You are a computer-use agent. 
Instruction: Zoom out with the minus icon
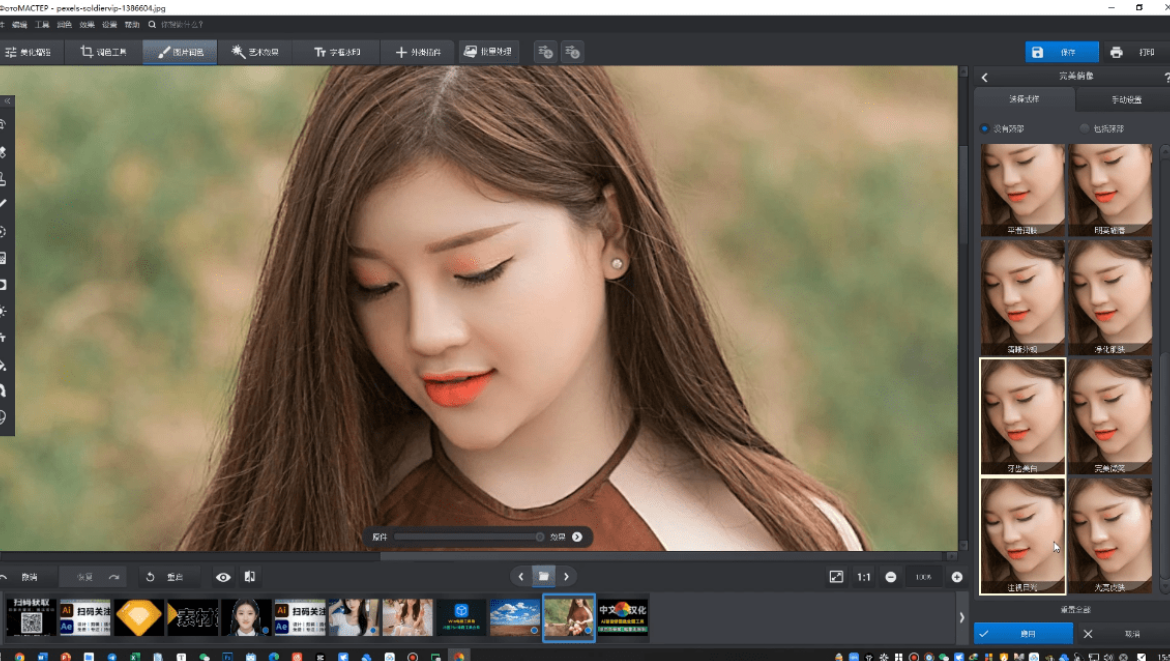point(890,577)
